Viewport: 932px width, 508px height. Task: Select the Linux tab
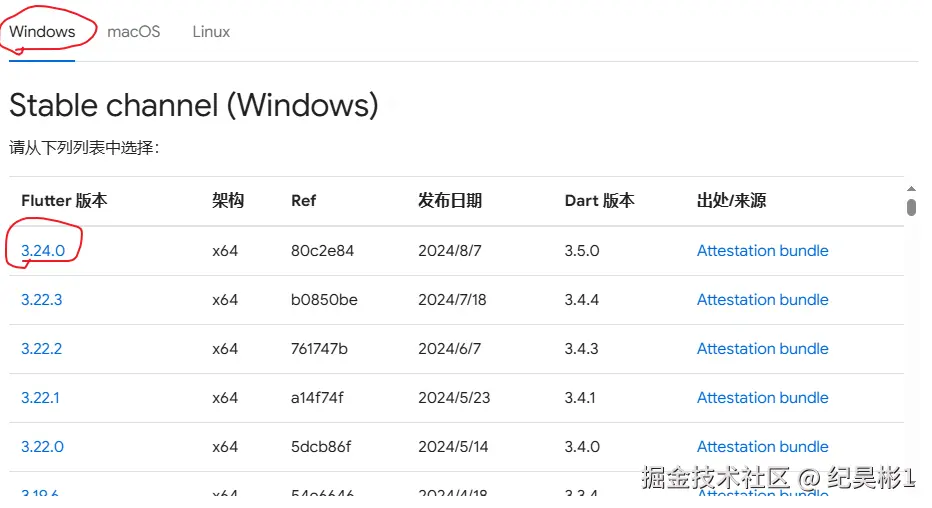click(211, 31)
